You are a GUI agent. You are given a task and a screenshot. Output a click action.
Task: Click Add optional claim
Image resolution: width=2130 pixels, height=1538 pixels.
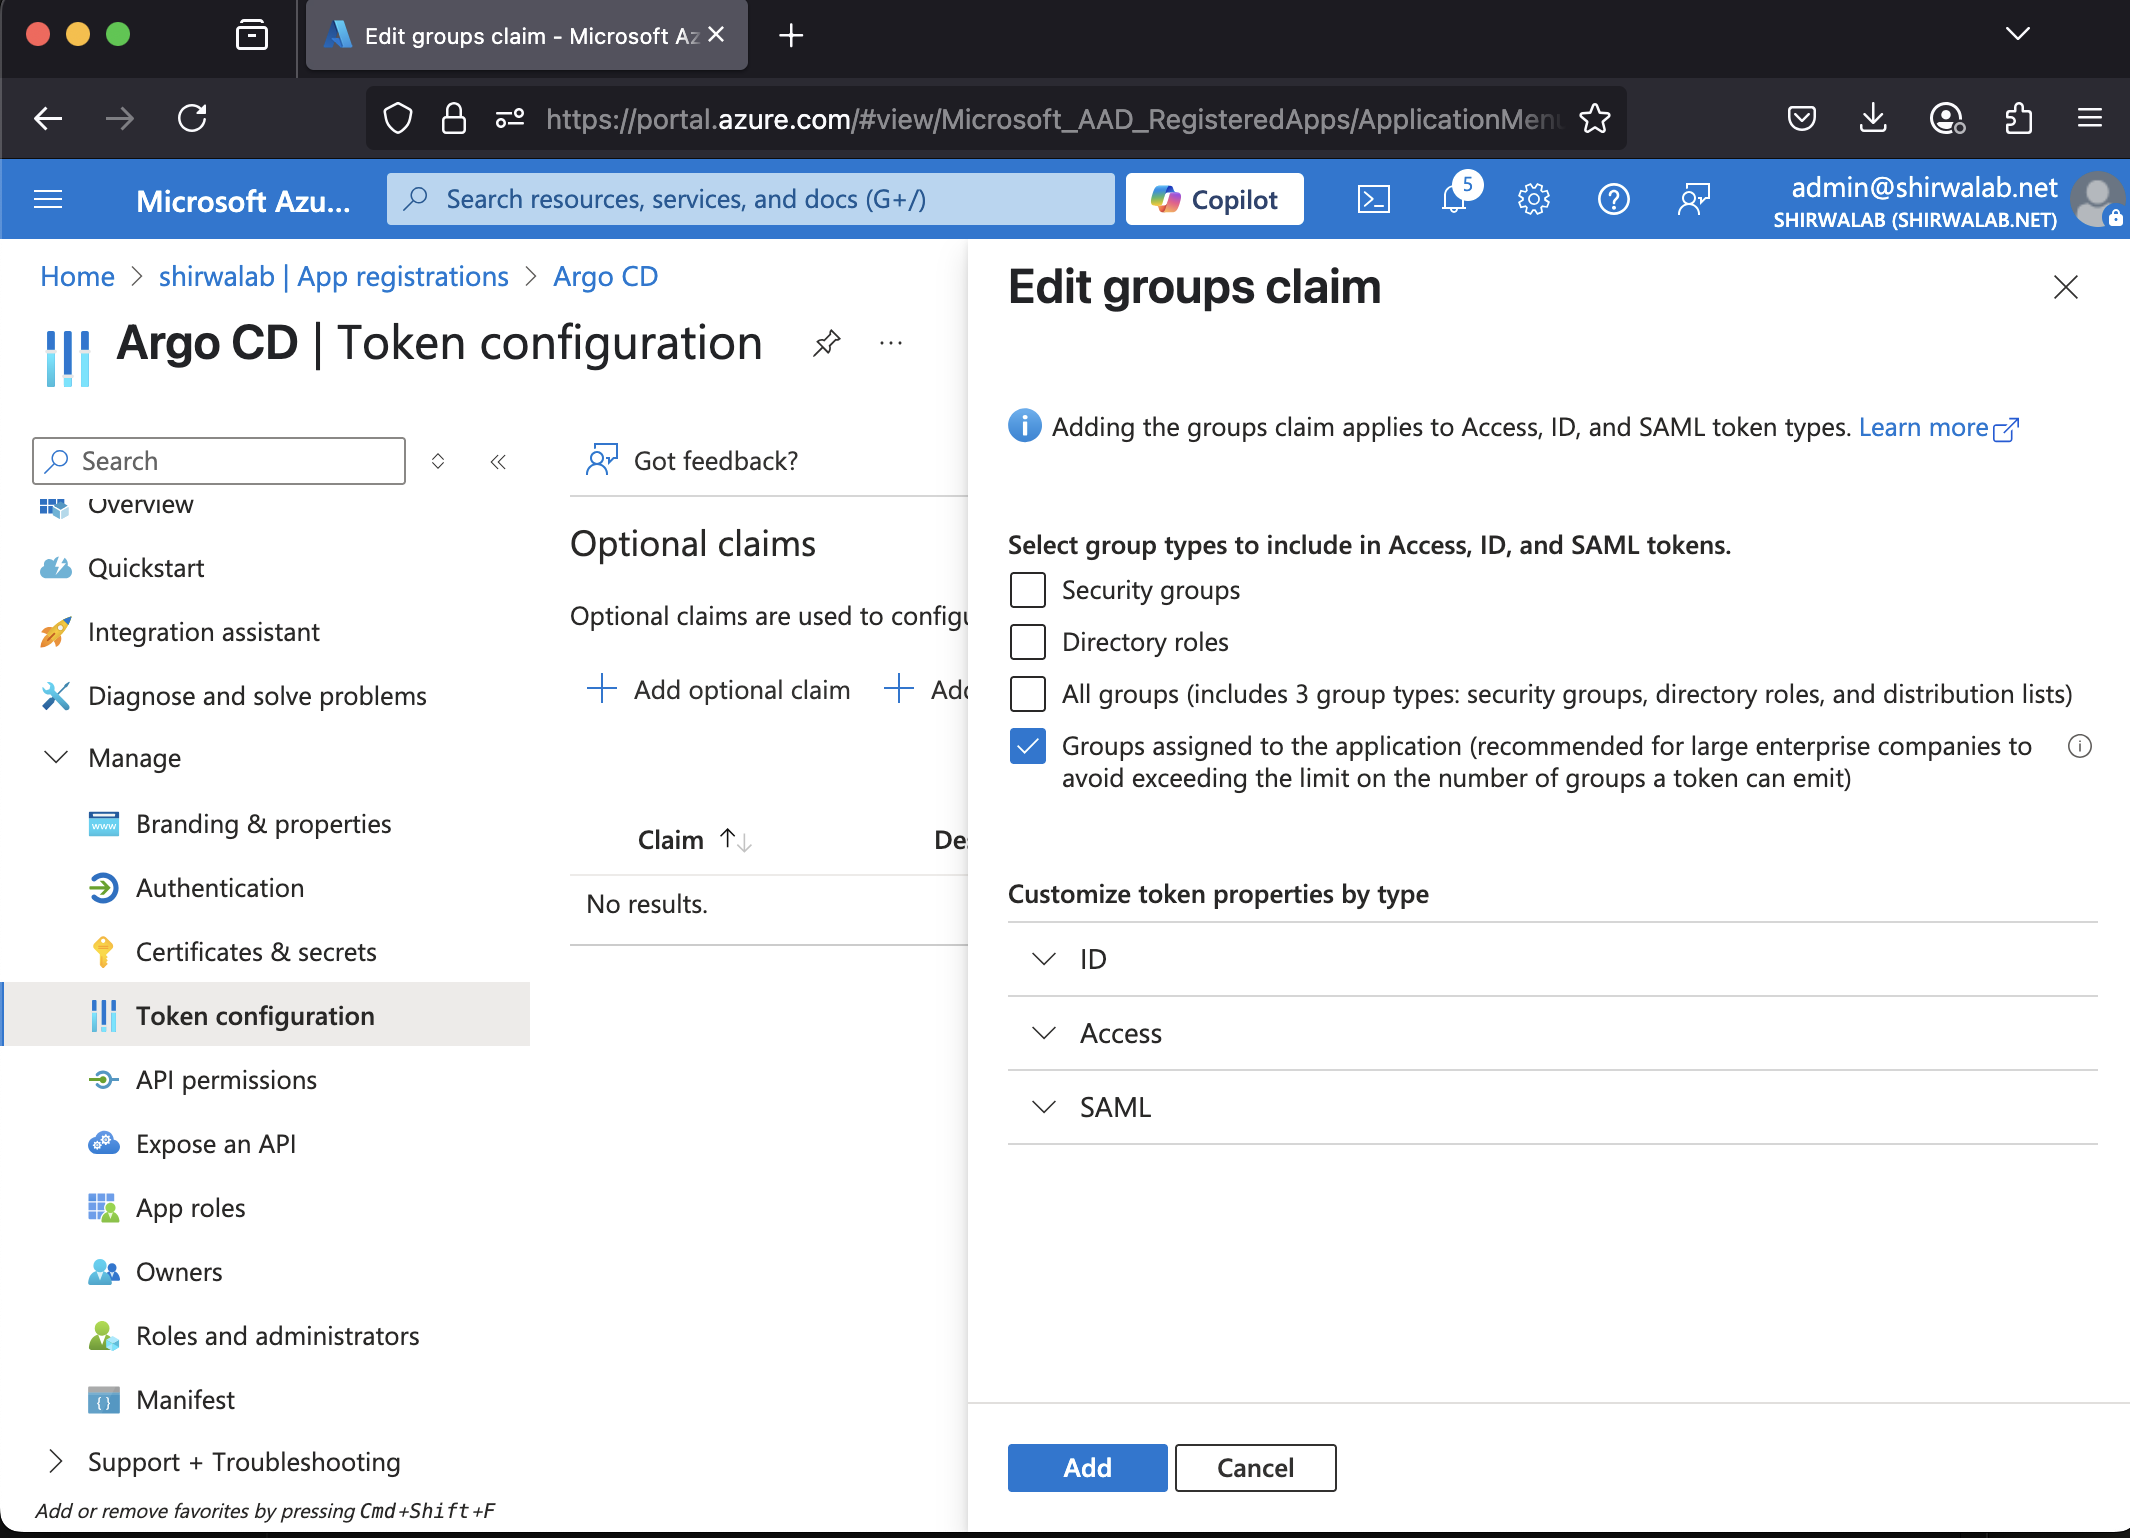point(718,690)
